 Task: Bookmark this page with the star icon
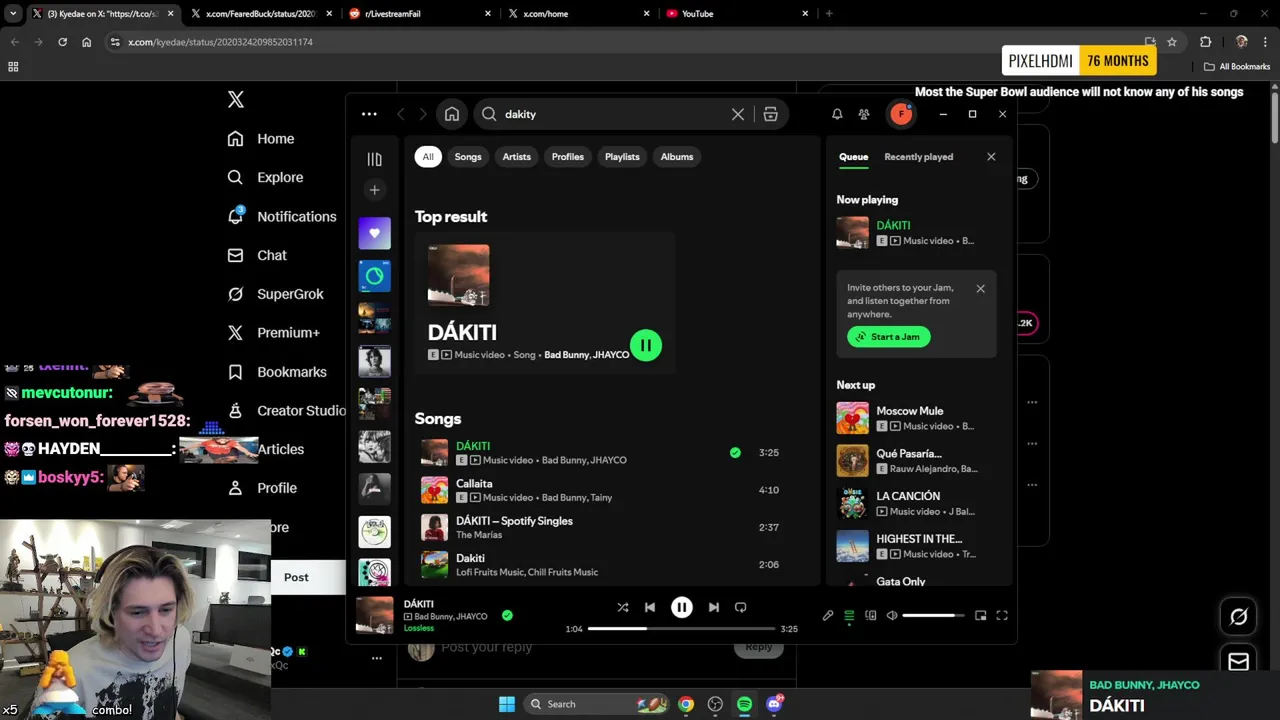tap(1172, 42)
